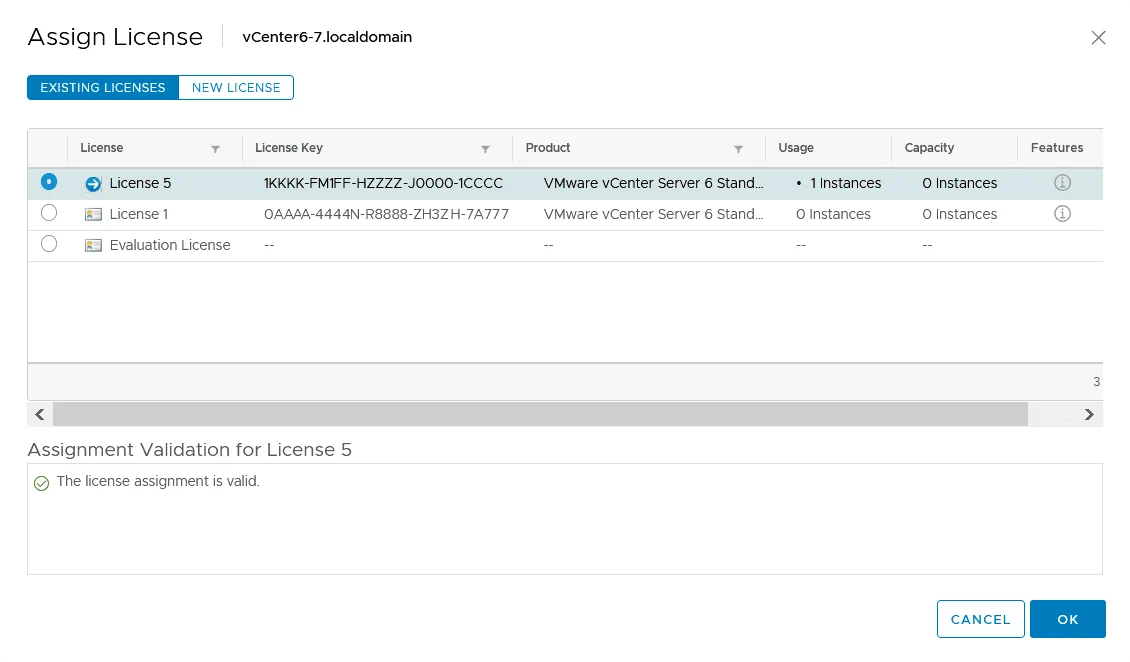
Task: Open features info for License 5
Action: tap(1063, 183)
